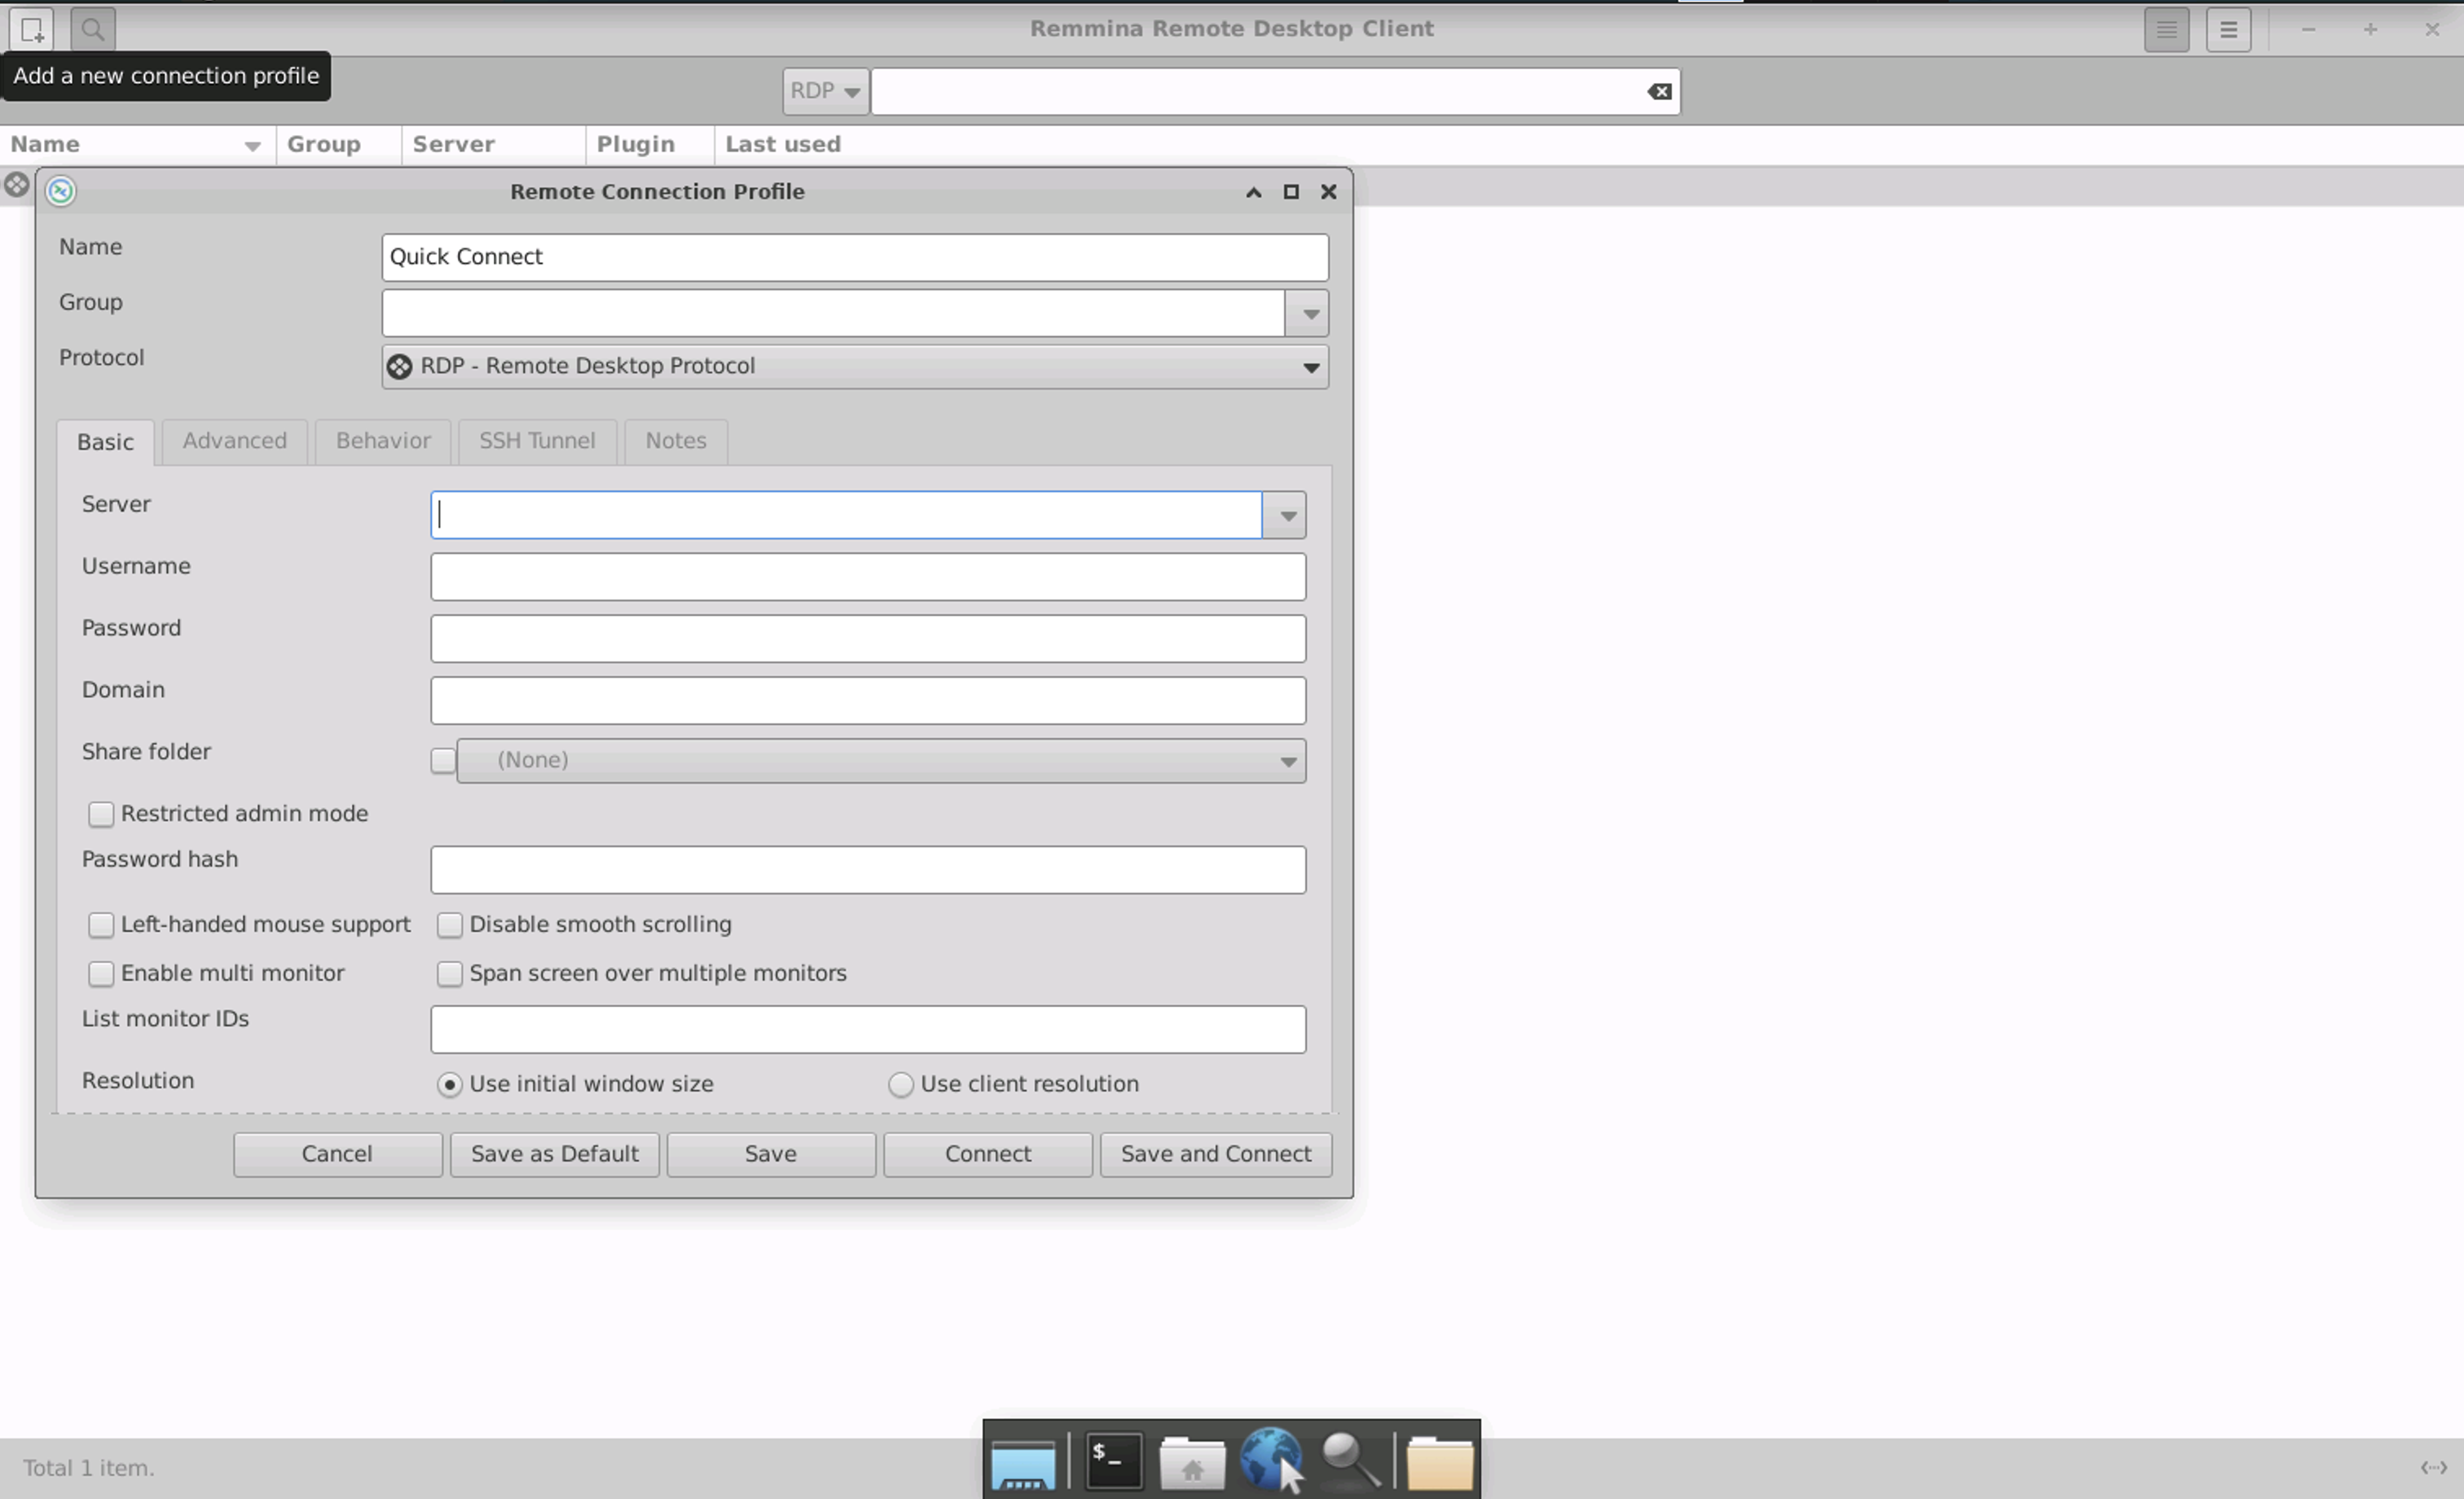Click the Save button
The height and width of the screenshot is (1499, 2464).
point(771,1155)
